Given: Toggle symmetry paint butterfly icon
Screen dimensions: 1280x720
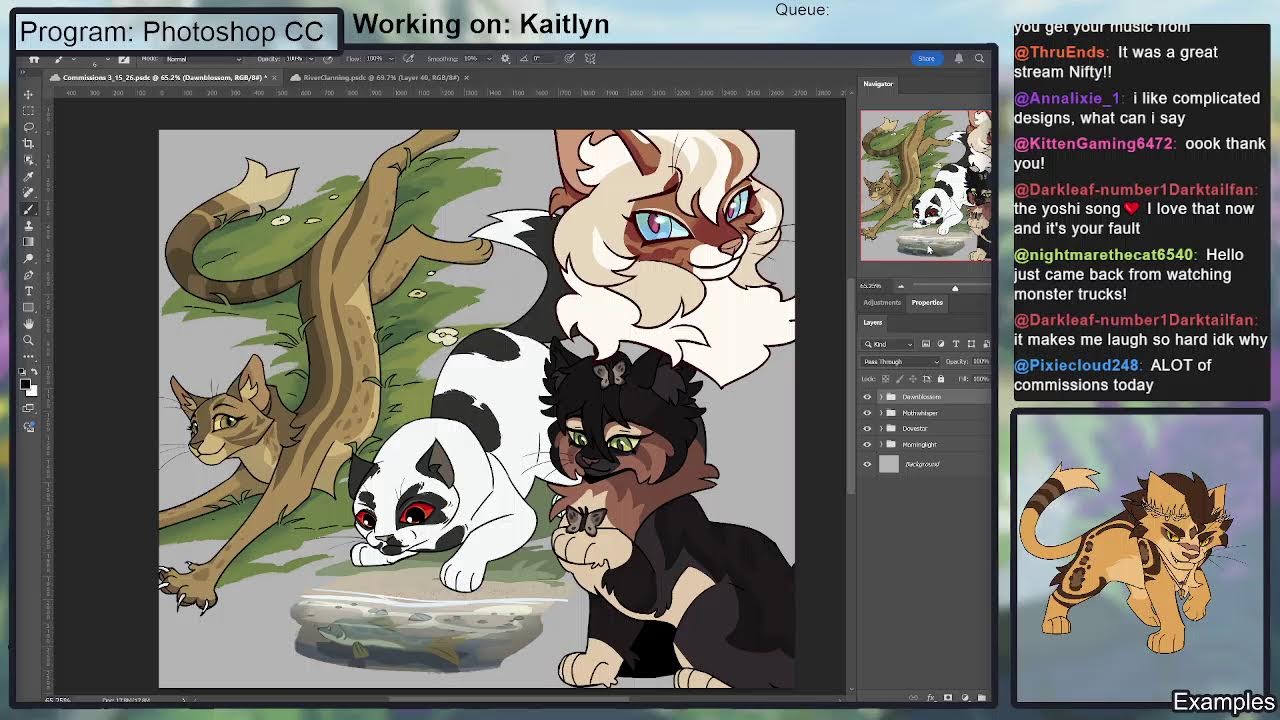Looking at the screenshot, I should pos(590,58).
